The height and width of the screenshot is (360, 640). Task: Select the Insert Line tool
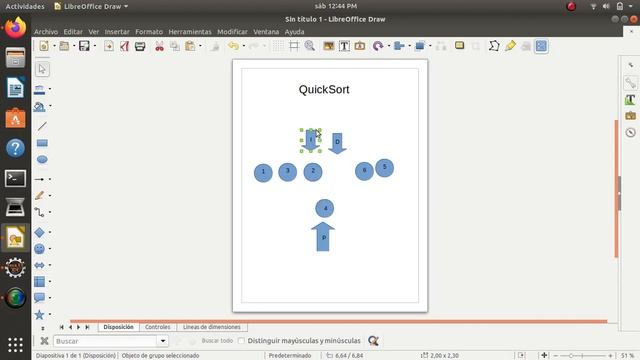[x=42, y=126]
